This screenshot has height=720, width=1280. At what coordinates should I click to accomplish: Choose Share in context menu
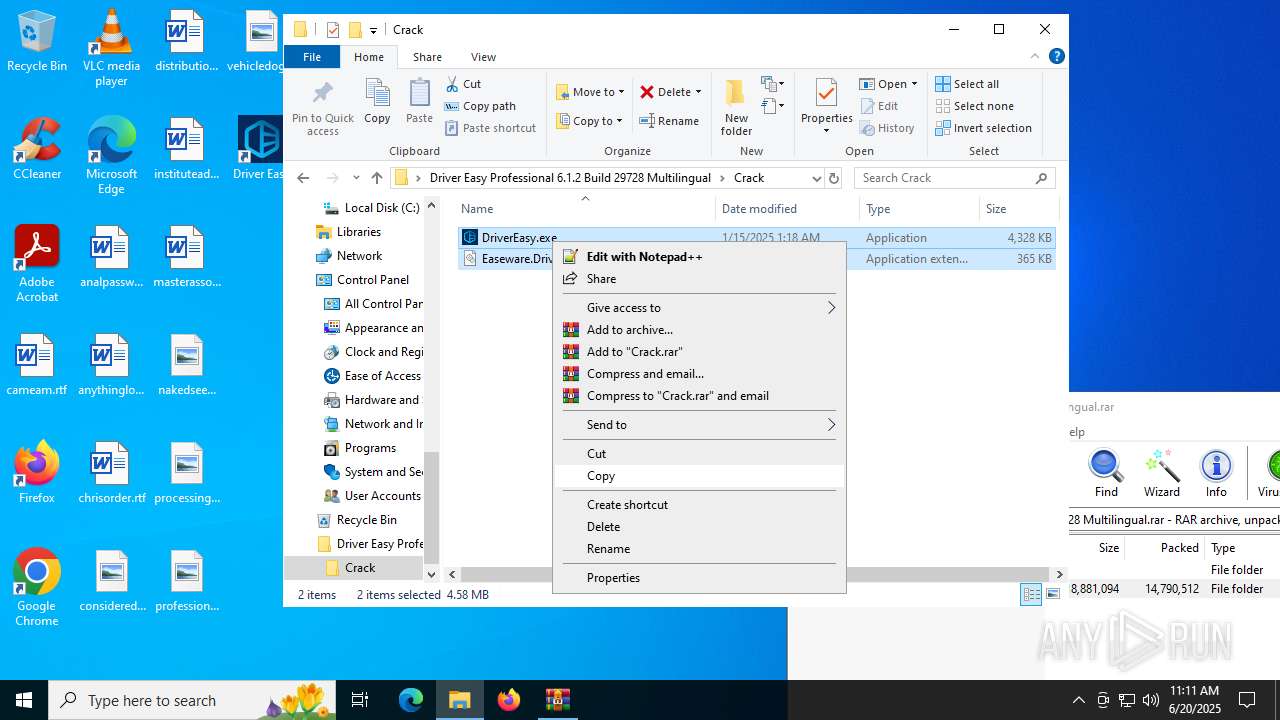point(699,279)
